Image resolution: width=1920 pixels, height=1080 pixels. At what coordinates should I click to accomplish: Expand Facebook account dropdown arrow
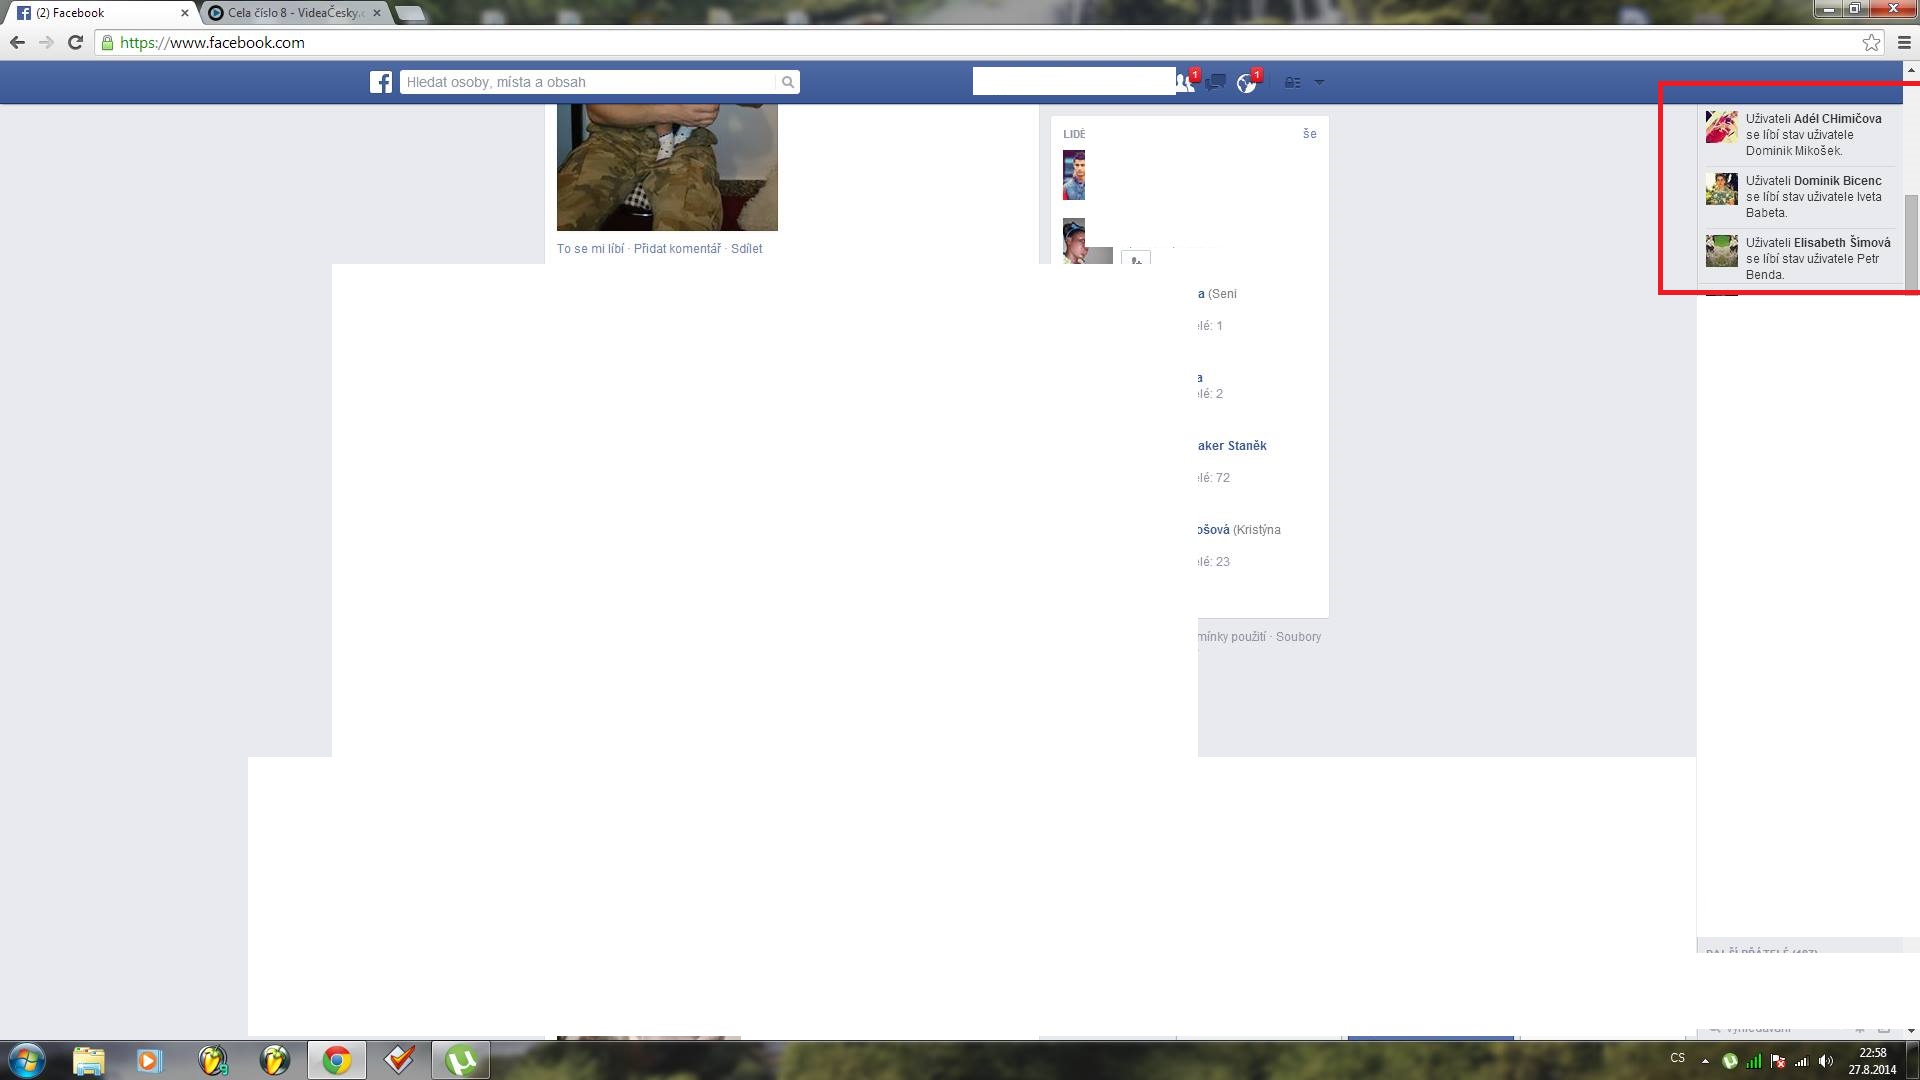1319,83
